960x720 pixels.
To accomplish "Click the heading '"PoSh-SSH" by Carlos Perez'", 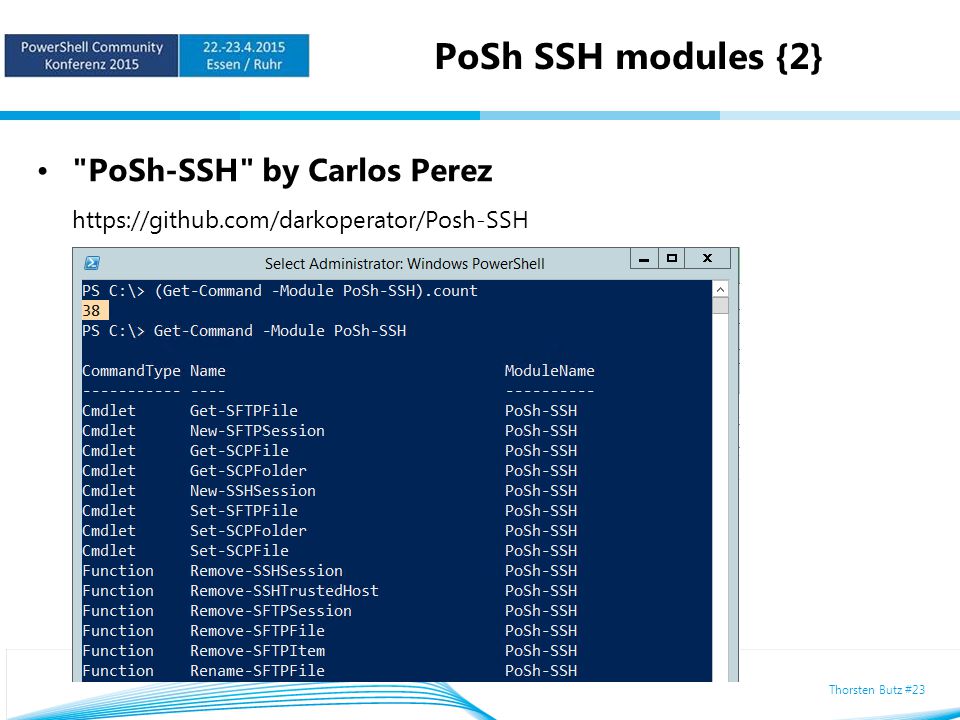I will point(282,170).
